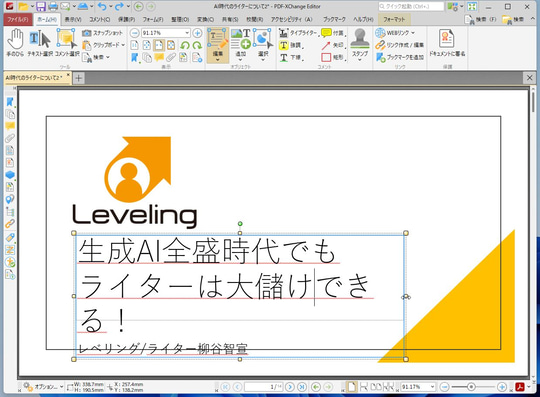Expand the zoom level dropdown in the ribbon
540x397 pixels.
(187, 33)
